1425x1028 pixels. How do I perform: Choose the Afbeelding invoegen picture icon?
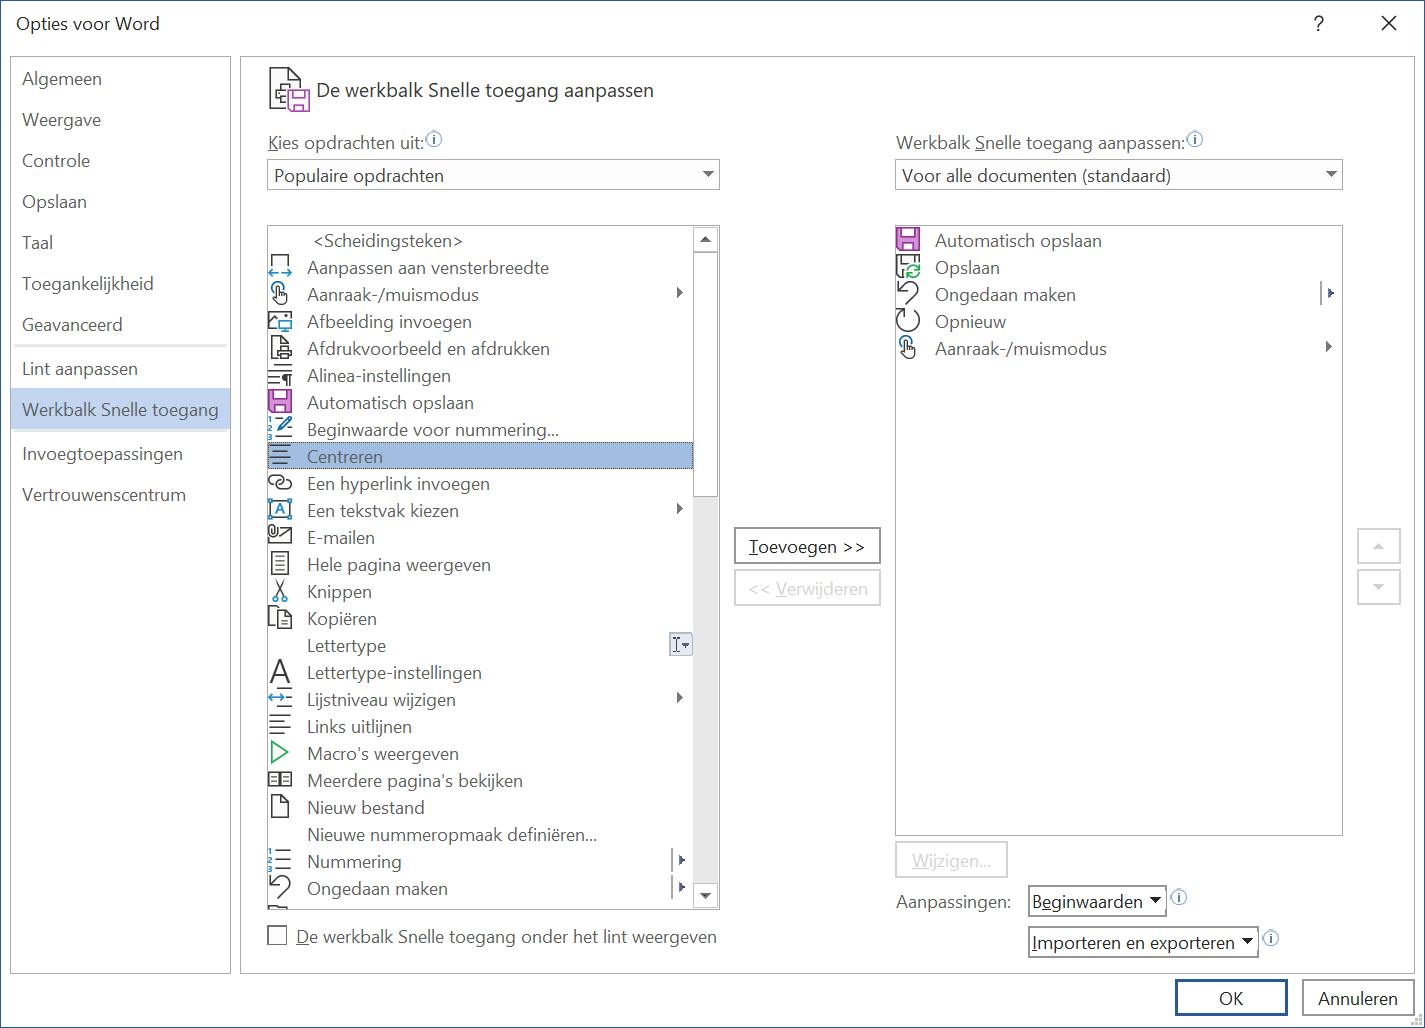[x=280, y=322]
